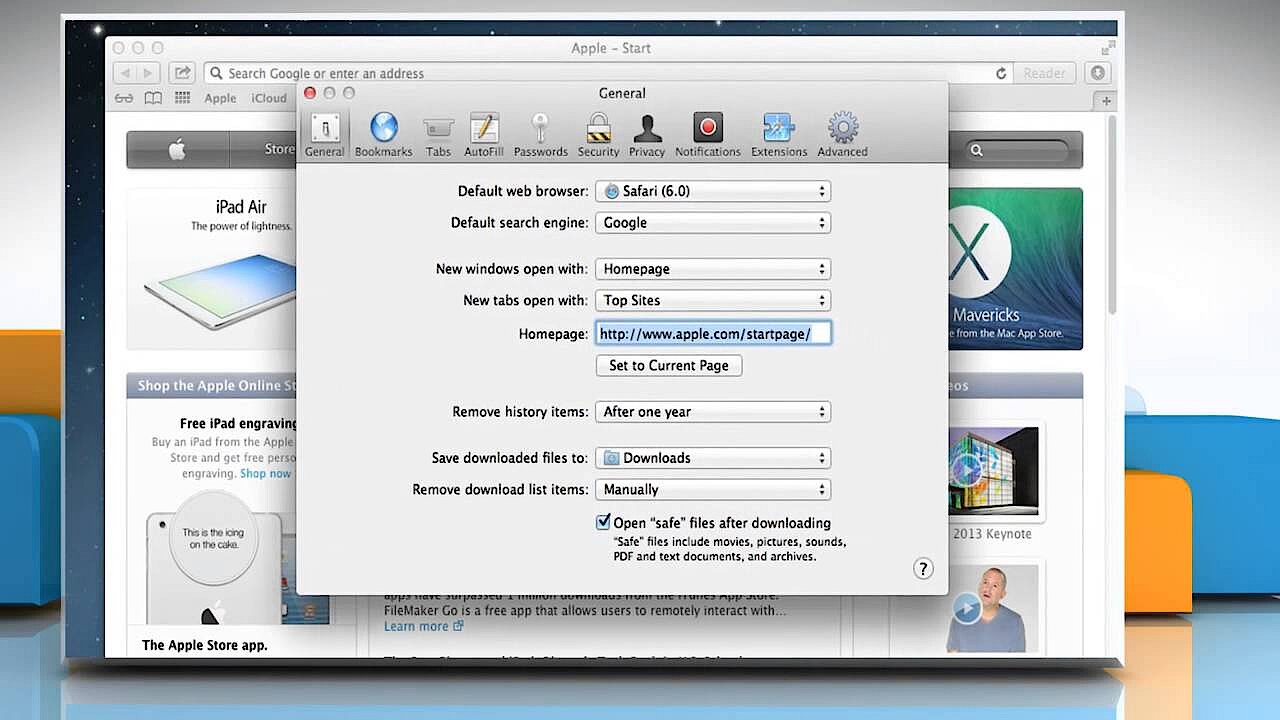Reload the page with the refresh icon
The height and width of the screenshot is (720, 1280).
pyautogui.click(x=1001, y=73)
